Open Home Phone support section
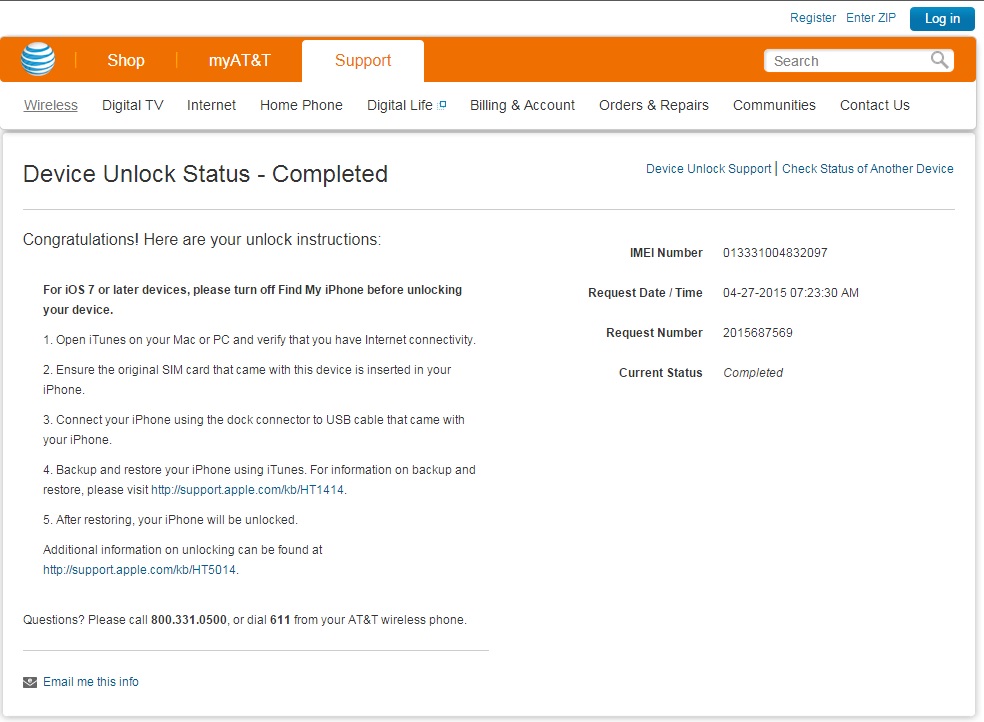The width and height of the screenshot is (984, 722). pyautogui.click(x=301, y=105)
